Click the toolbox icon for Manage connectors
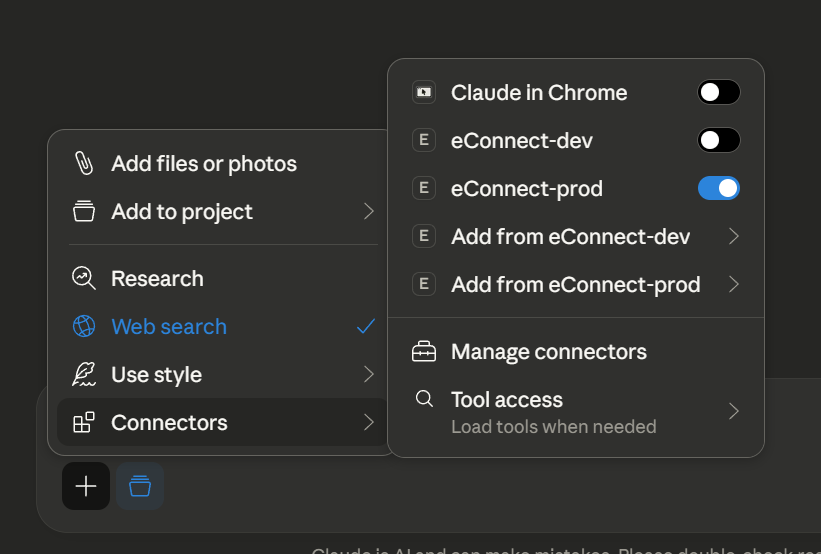This screenshot has height=554, width=821. (x=424, y=351)
